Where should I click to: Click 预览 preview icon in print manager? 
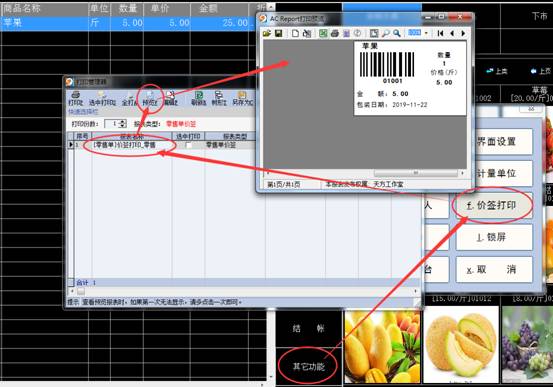(150, 98)
